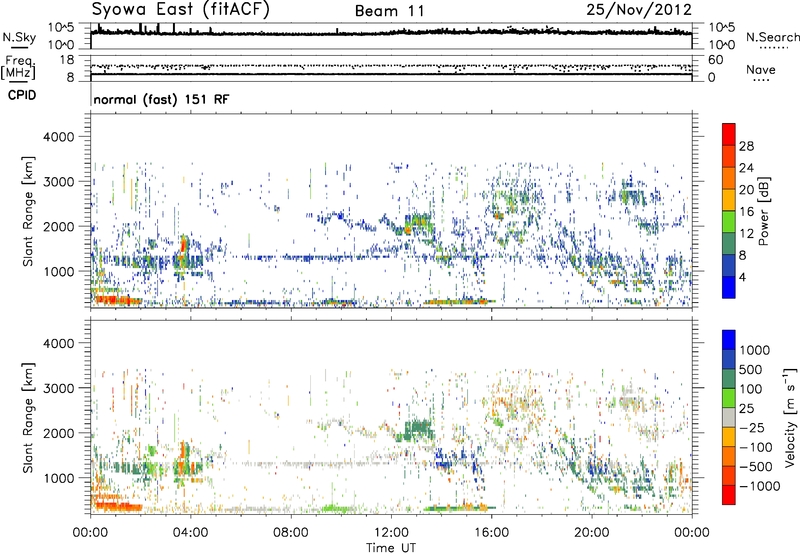Click the '100' label on the velocity color bar
Viewport: 800px width, 554px height.
click(x=751, y=389)
